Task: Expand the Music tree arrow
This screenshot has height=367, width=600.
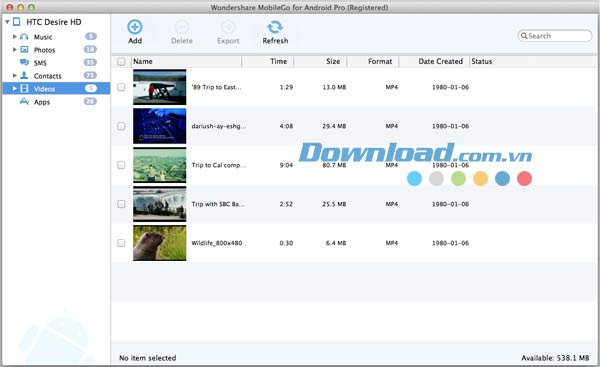Action: click(x=15, y=37)
